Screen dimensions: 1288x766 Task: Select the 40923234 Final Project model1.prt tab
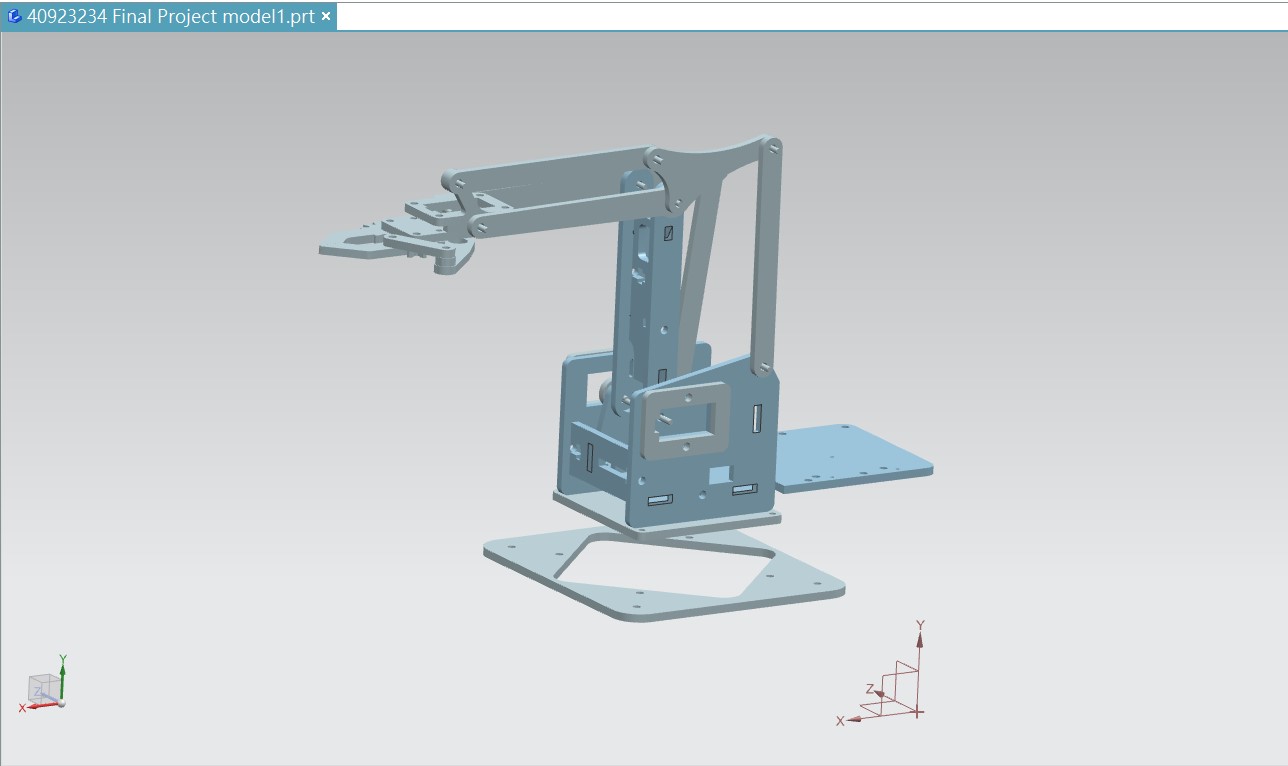tap(169, 17)
